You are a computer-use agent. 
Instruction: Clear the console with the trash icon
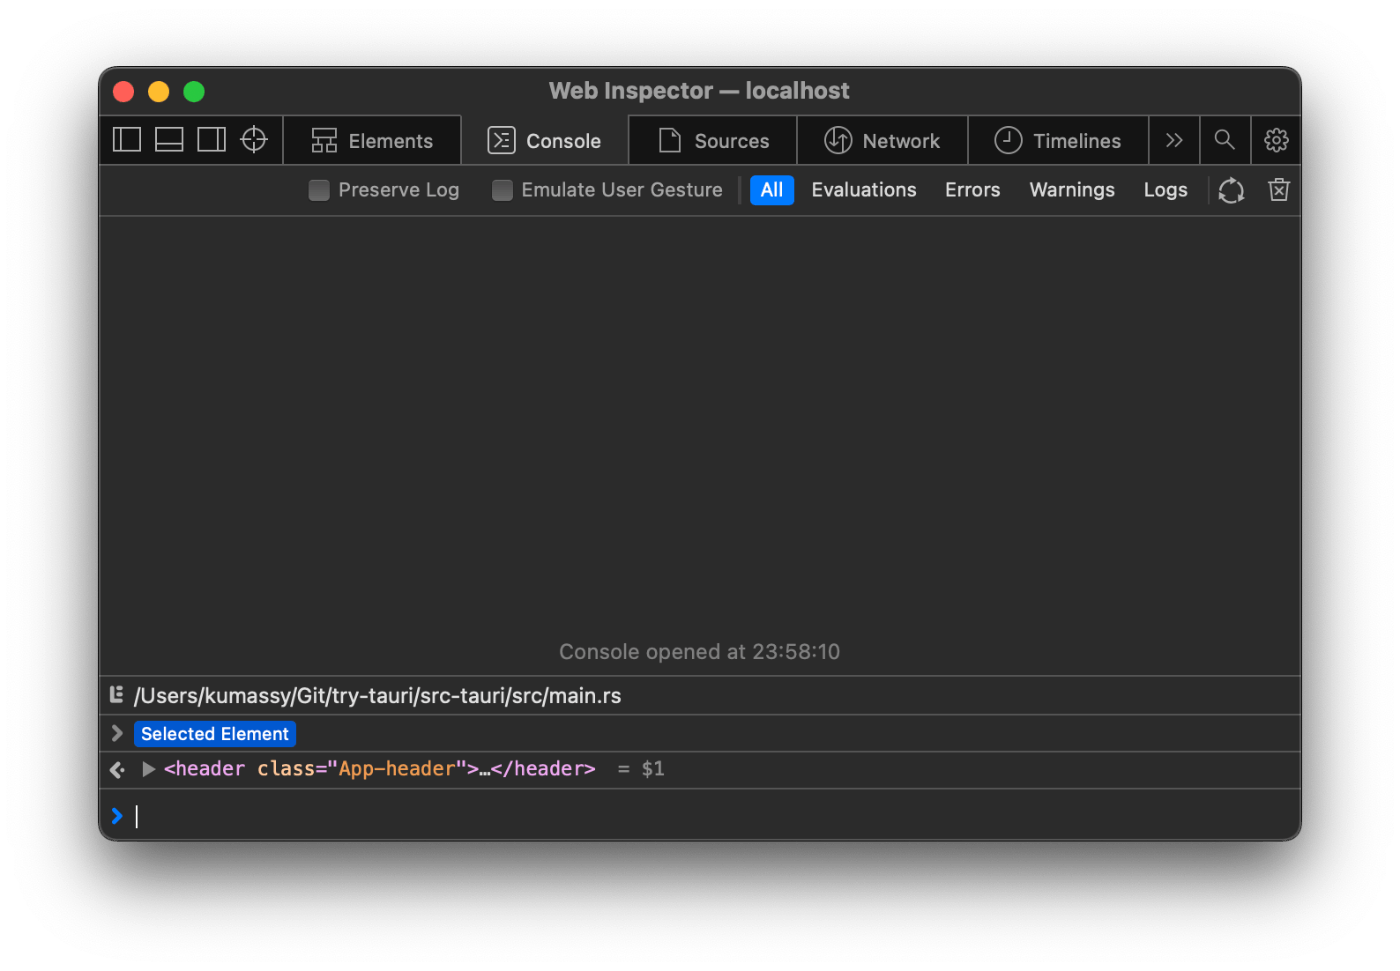click(1278, 190)
